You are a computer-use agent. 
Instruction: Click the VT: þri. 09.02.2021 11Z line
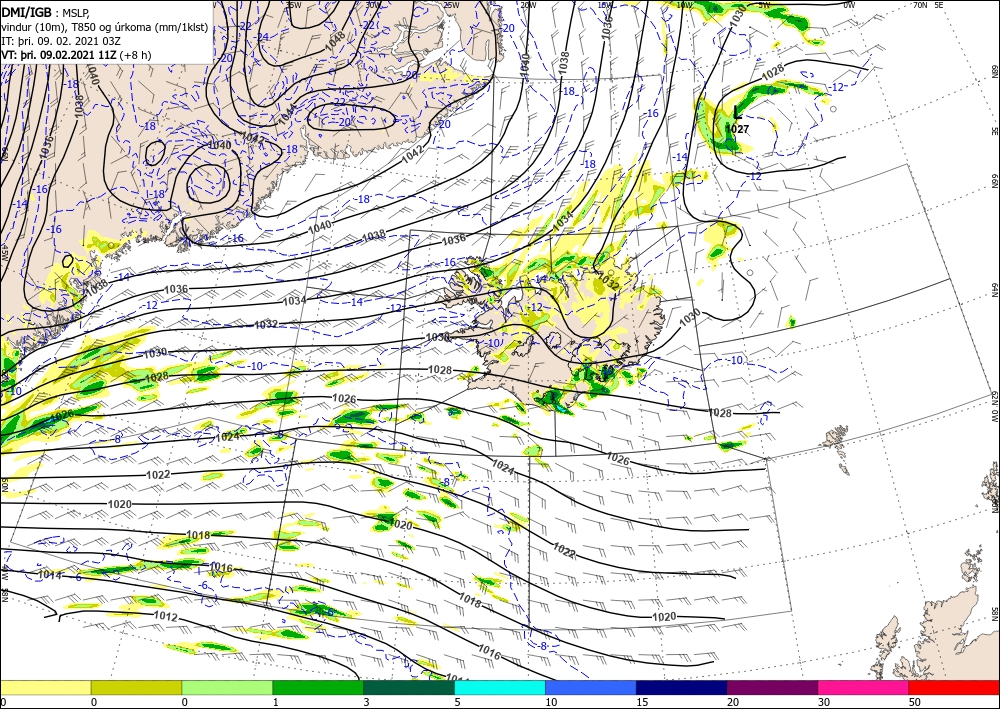click(77, 55)
